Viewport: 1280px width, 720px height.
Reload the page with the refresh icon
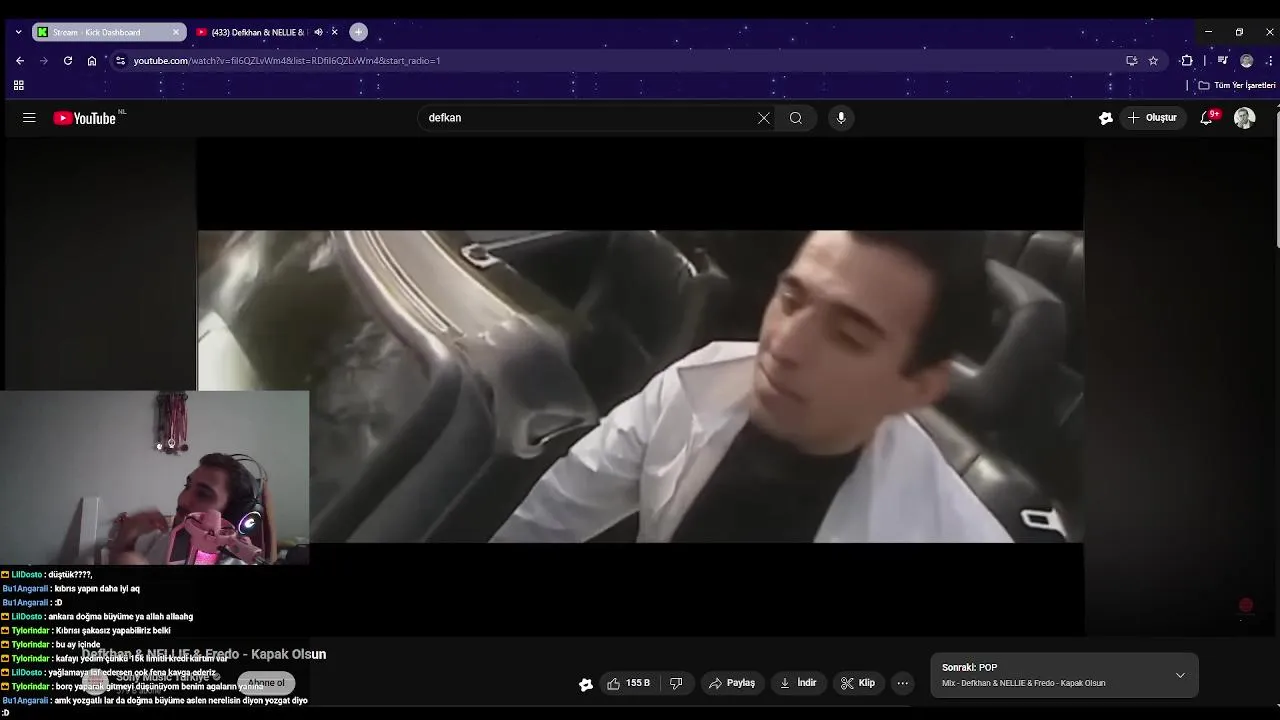click(x=68, y=61)
